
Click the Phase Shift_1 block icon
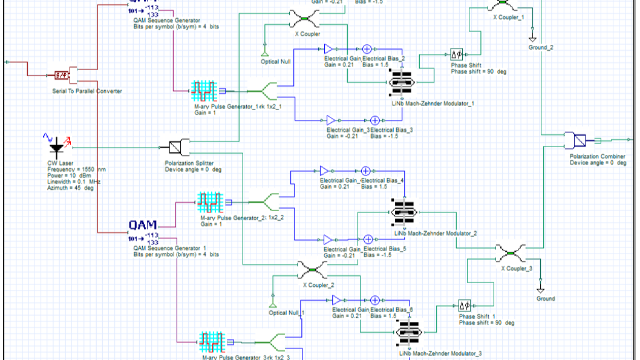(464, 305)
